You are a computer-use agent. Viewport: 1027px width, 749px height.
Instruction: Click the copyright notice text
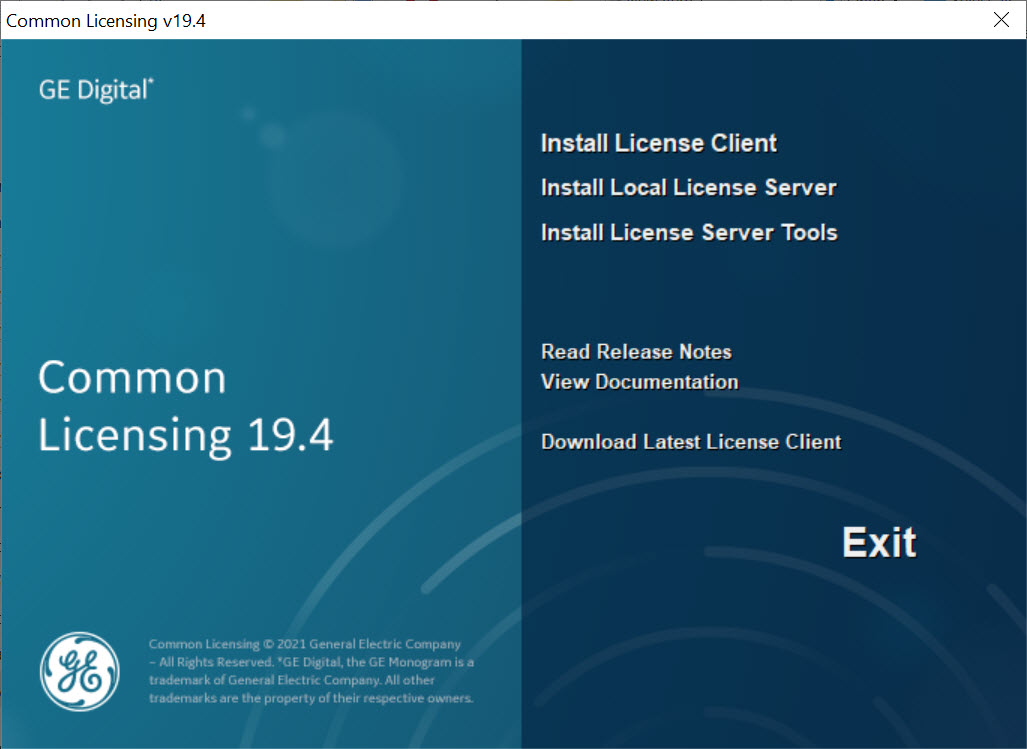tap(311, 671)
